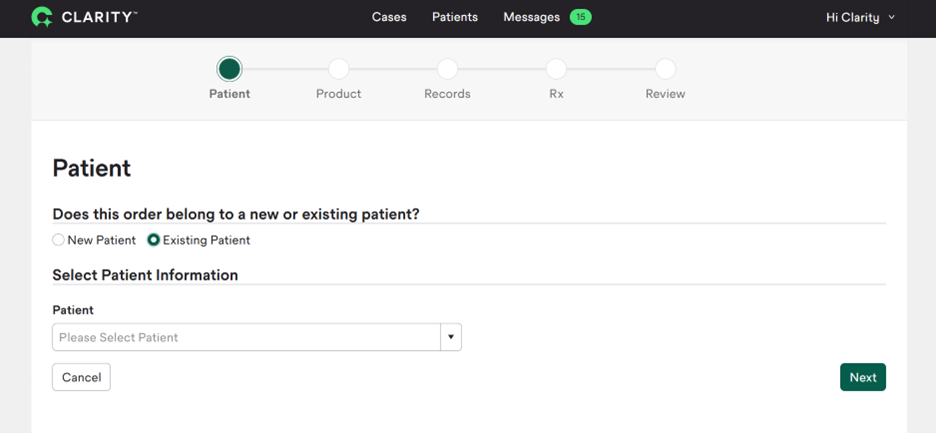Open the Hi Clarity user menu
The width and height of the screenshot is (936, 433).
click(x=853, y=17)
